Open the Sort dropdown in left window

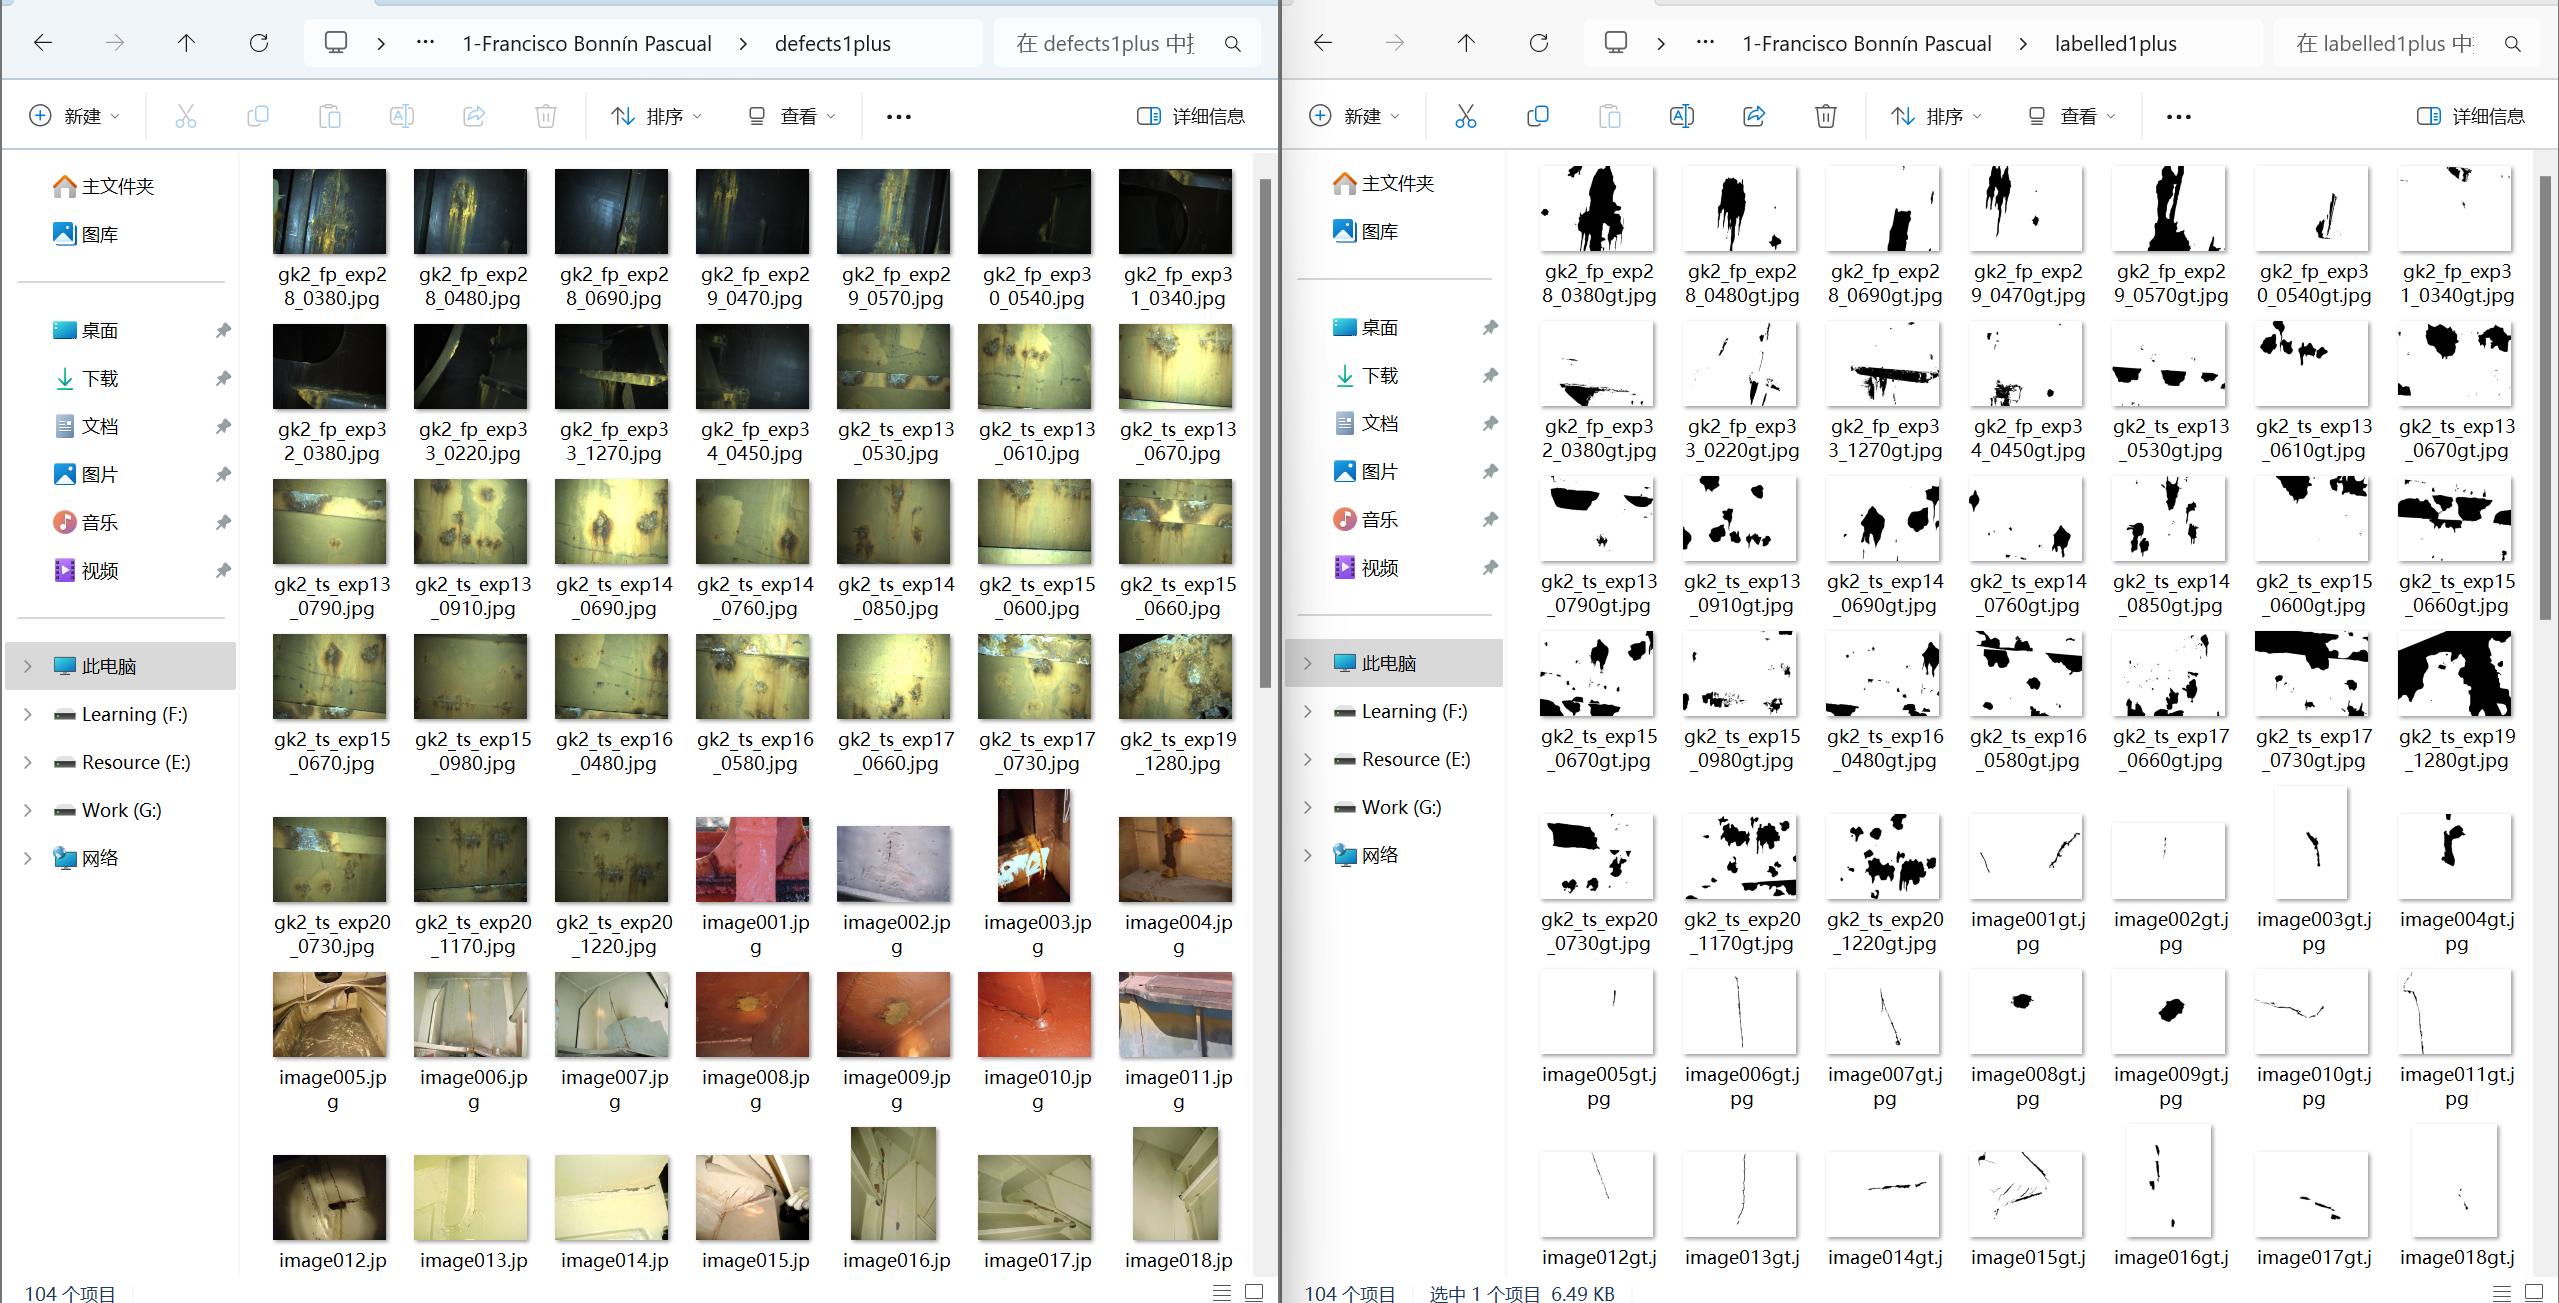click(656, 116)
